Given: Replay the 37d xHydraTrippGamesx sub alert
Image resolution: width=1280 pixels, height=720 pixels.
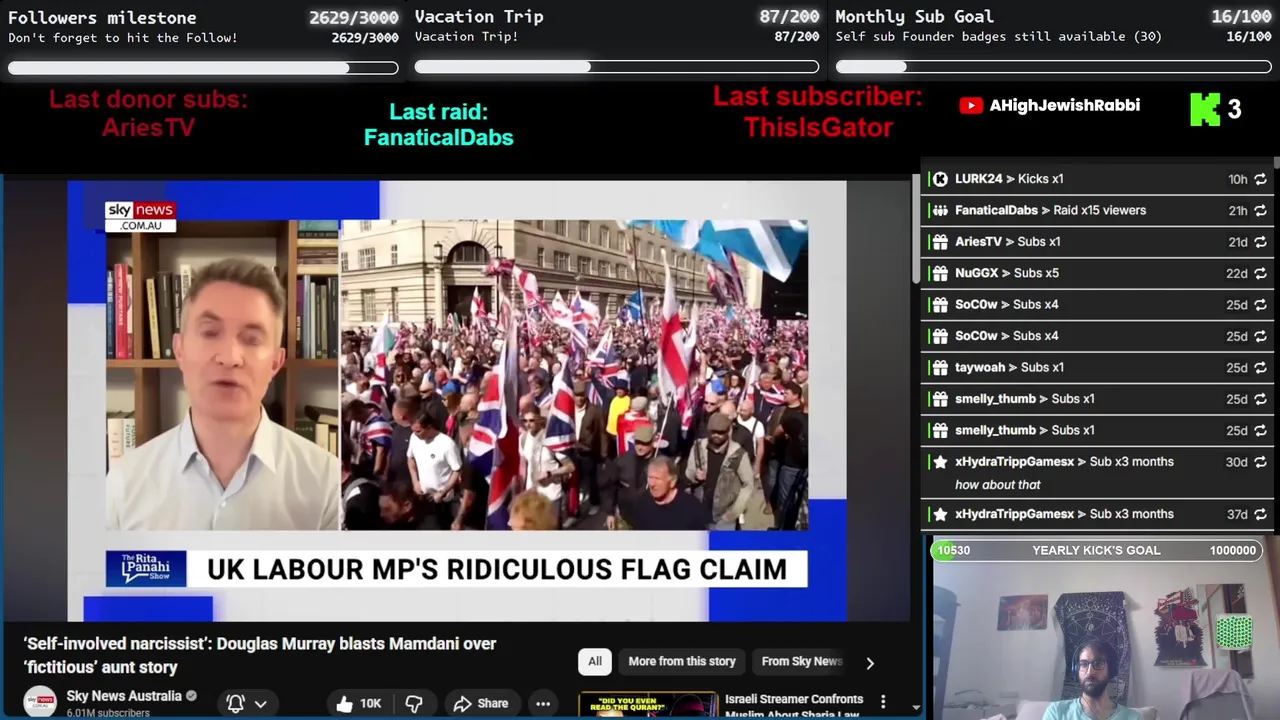Looking at the screenshot, I should point(1260,514).
